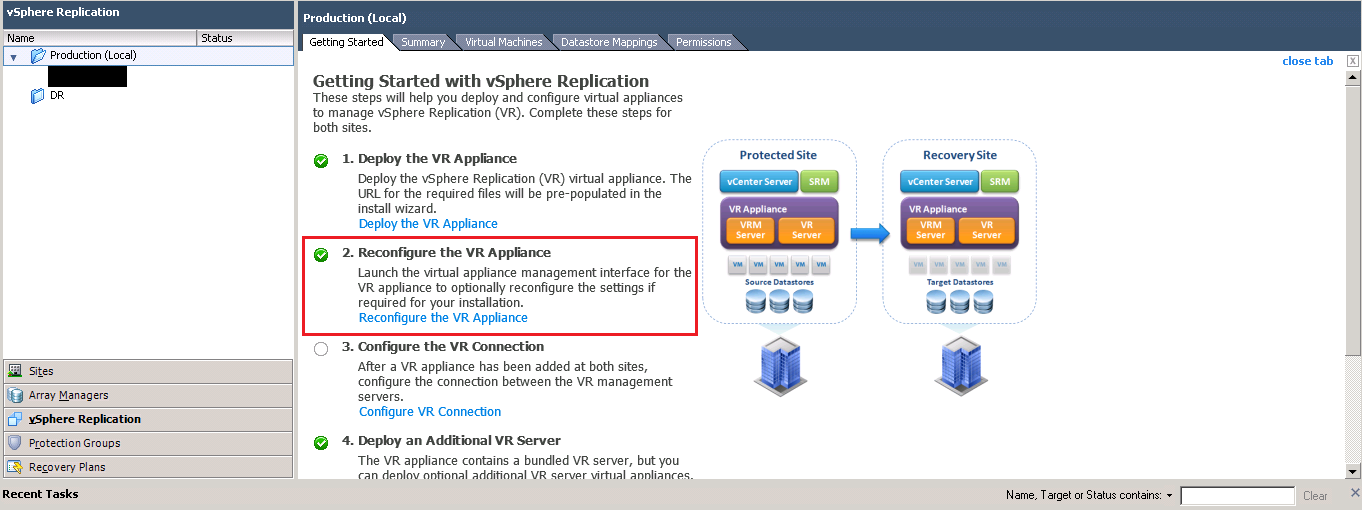Click the Sites icon in navigation panel
This screenshot has height=510, width=1362.
point(15,371)
